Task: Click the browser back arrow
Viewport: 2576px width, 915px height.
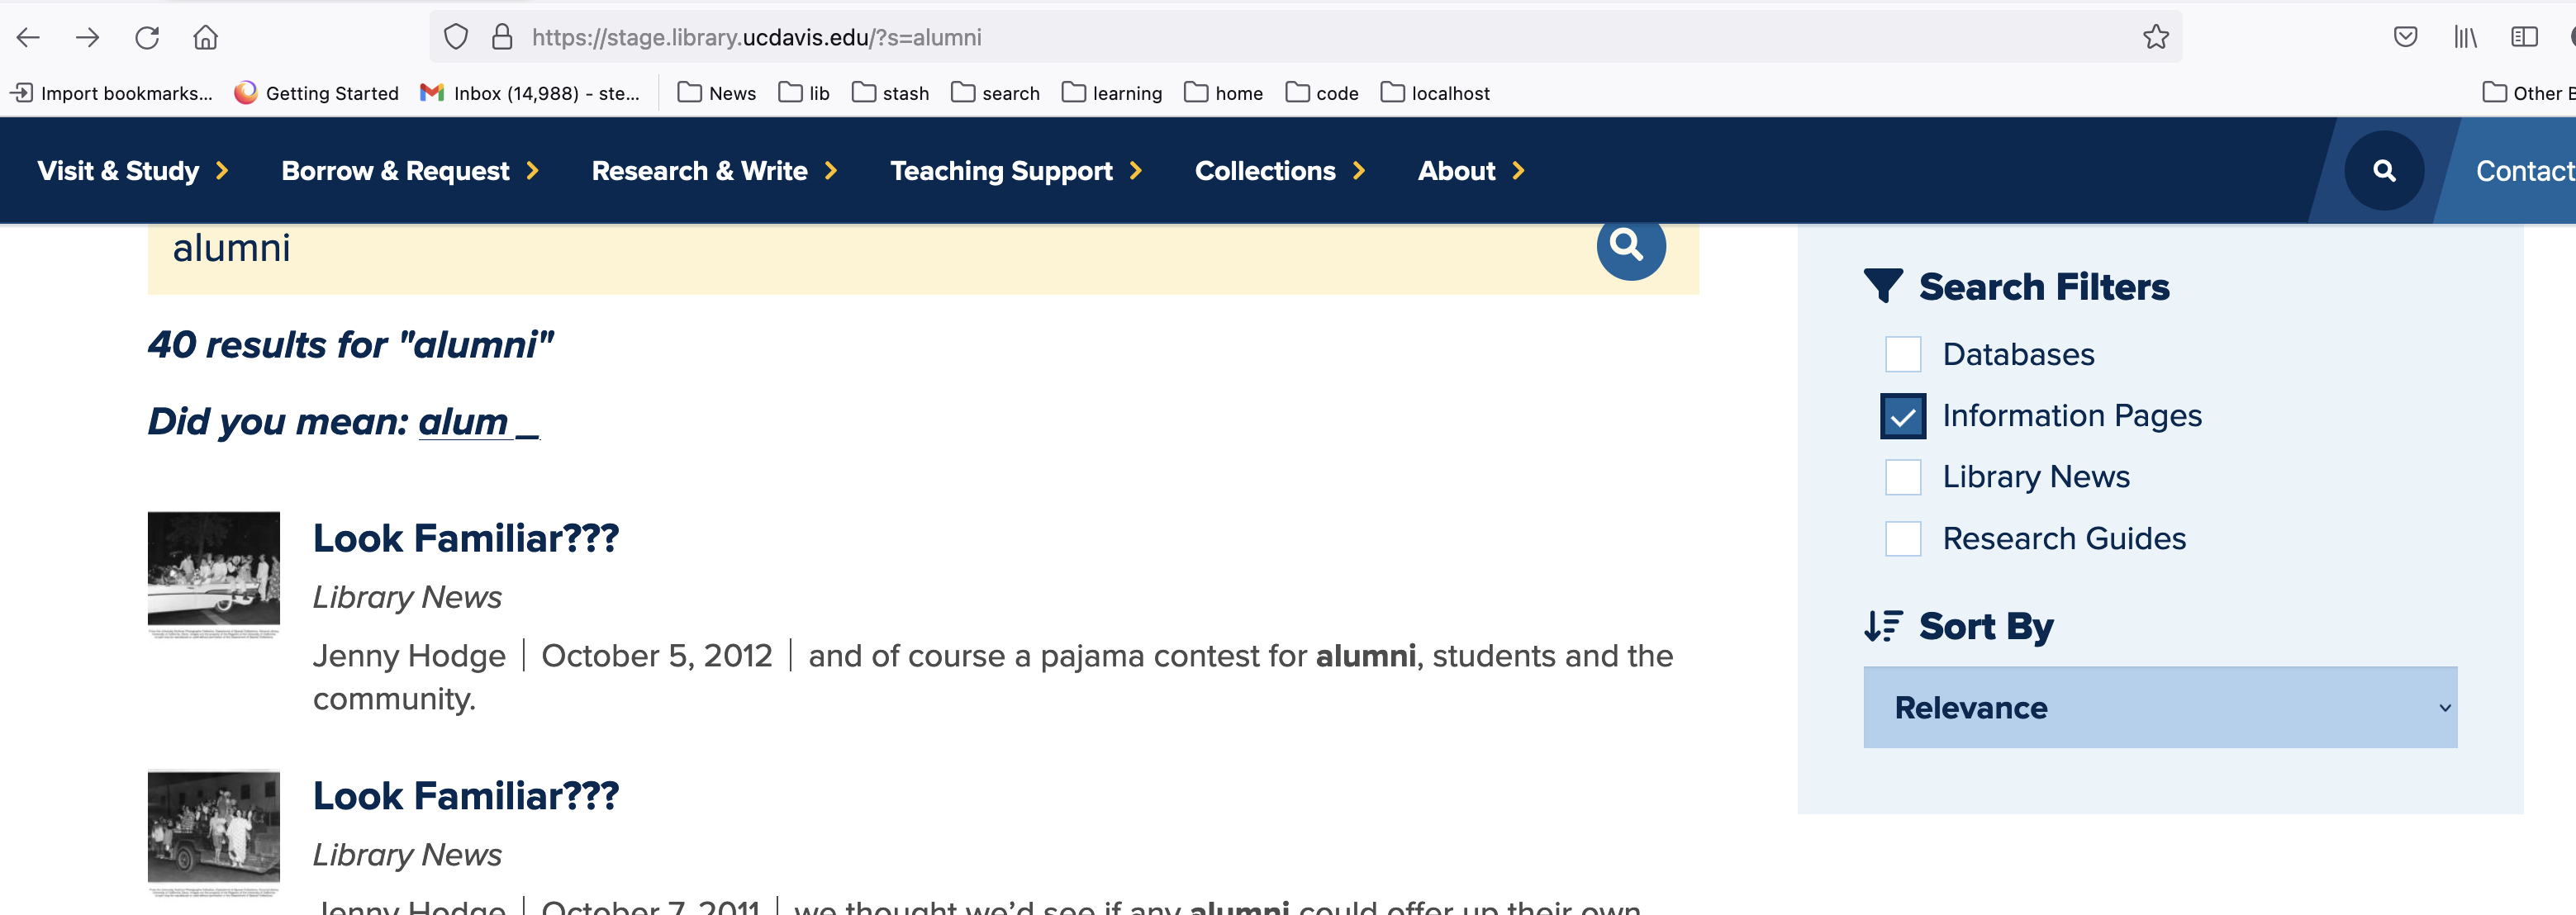Action: [28, 38]
